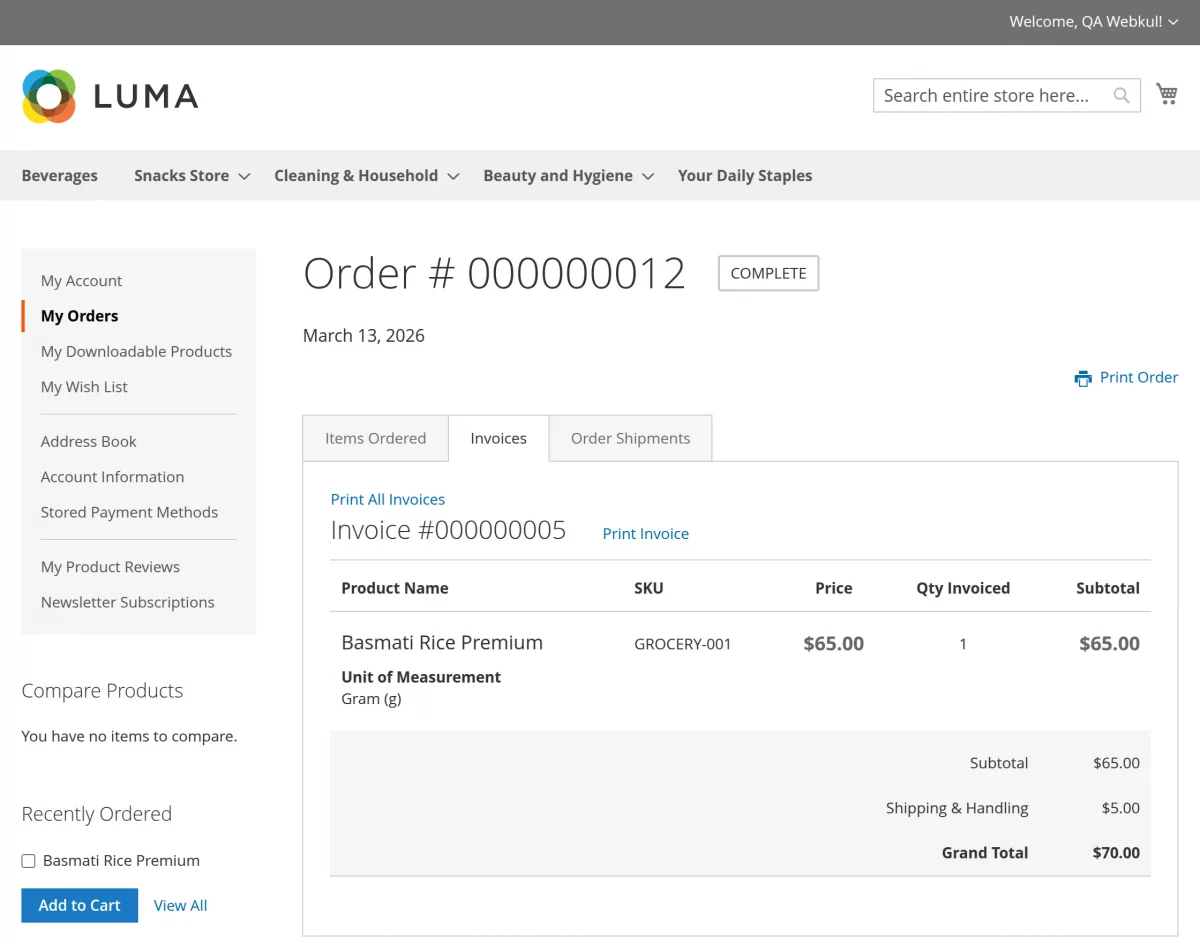Go to My Account in the sidebar
1200x943 pixels.
point(81,281)
